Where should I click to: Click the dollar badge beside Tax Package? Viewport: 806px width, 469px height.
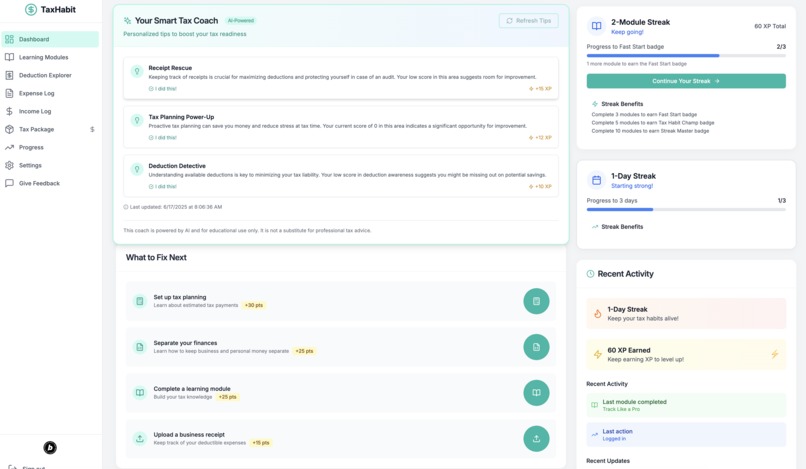pyautogui.click(x=92, y=130)
